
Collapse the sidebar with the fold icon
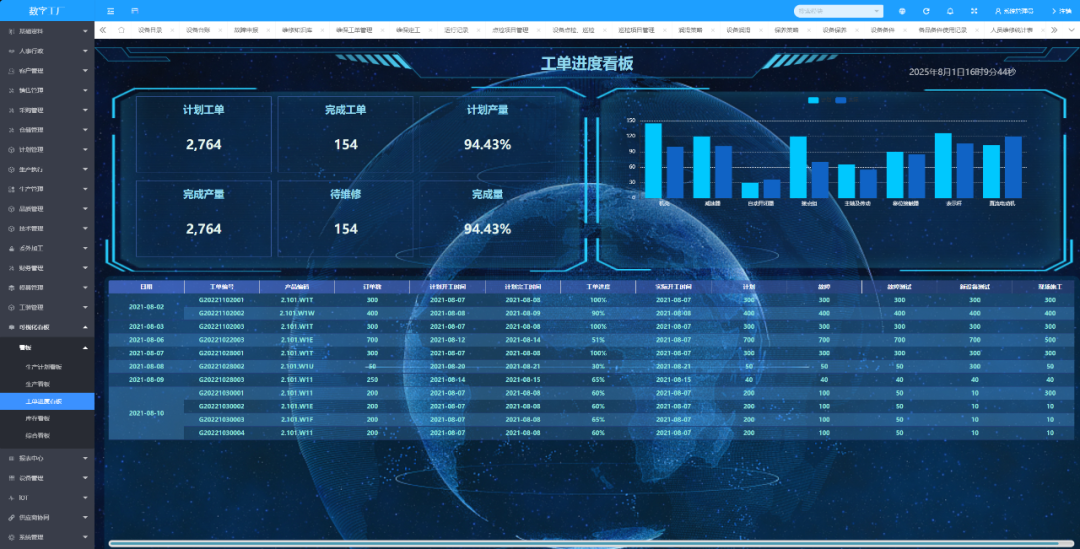click(x=111, y=11)
